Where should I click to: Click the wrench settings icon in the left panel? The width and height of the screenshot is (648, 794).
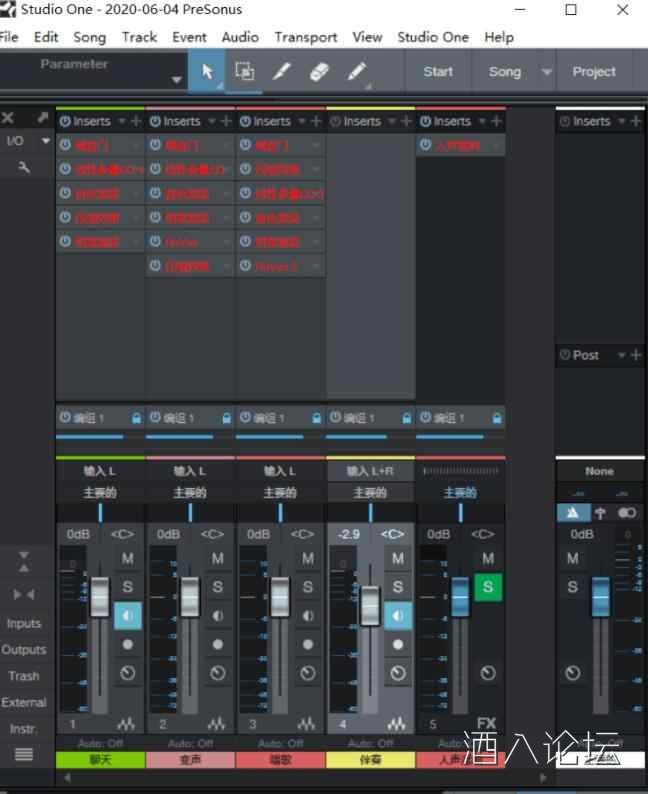pyautogui.click(x=24, y=167)
